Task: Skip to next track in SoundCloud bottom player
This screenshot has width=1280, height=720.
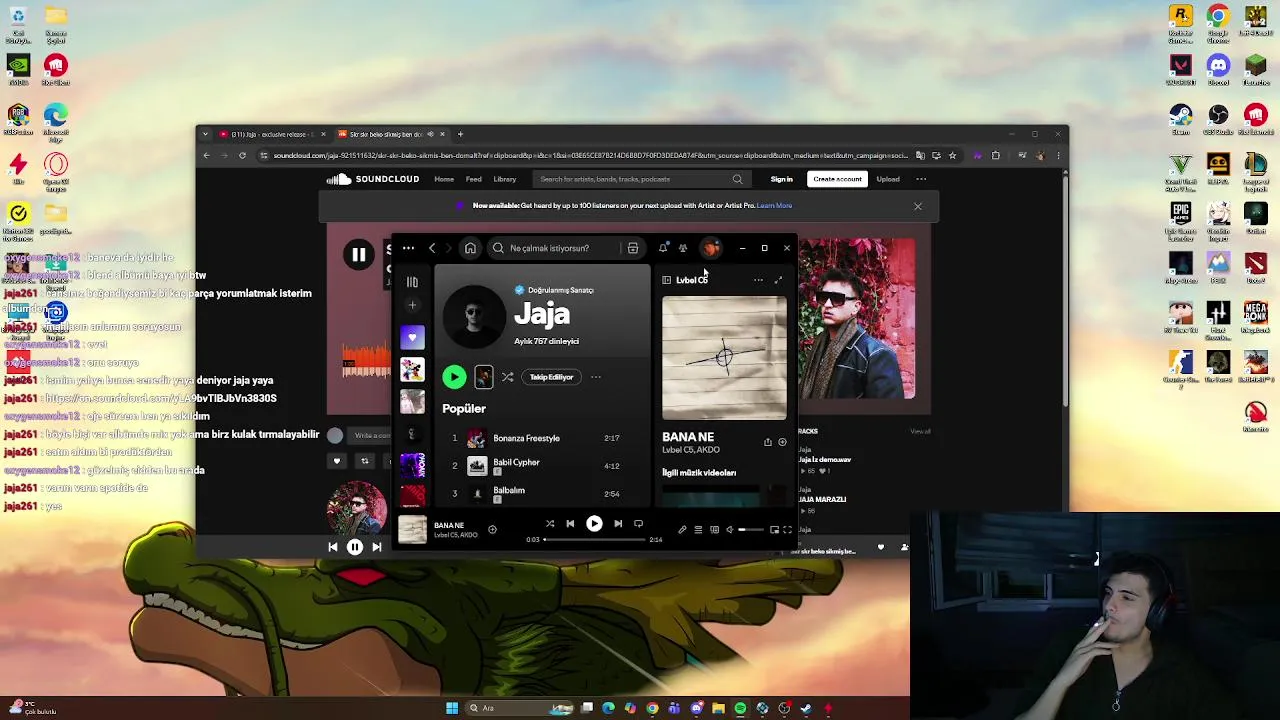Action: point(377,547)
